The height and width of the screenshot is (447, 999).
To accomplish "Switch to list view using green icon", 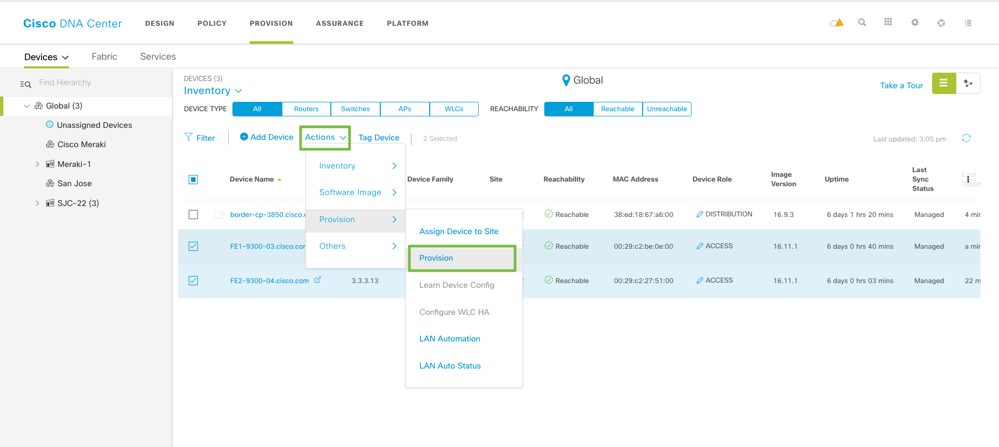I will [944, 83].
